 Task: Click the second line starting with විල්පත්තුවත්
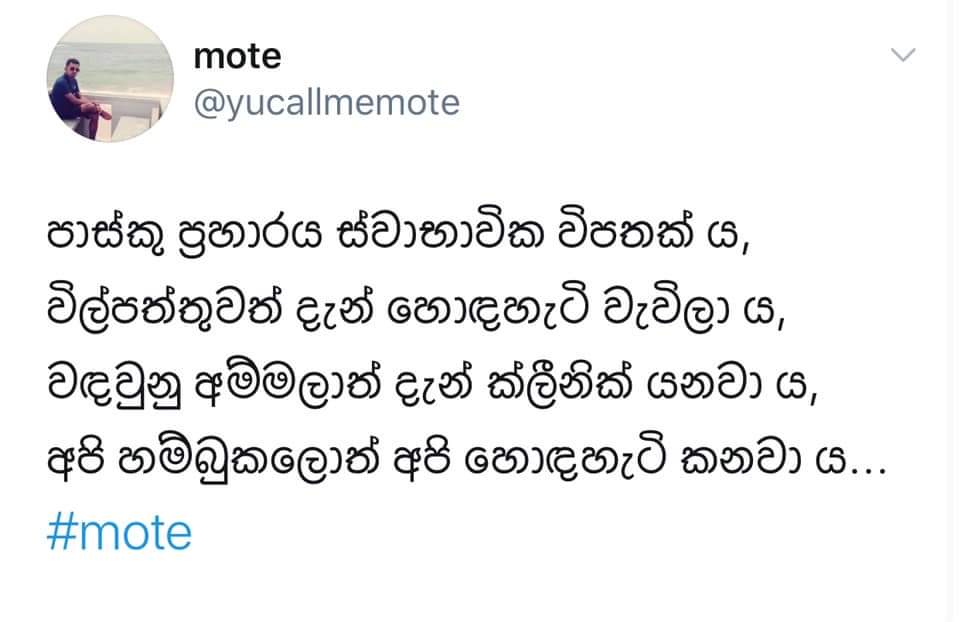click(416, 309)
